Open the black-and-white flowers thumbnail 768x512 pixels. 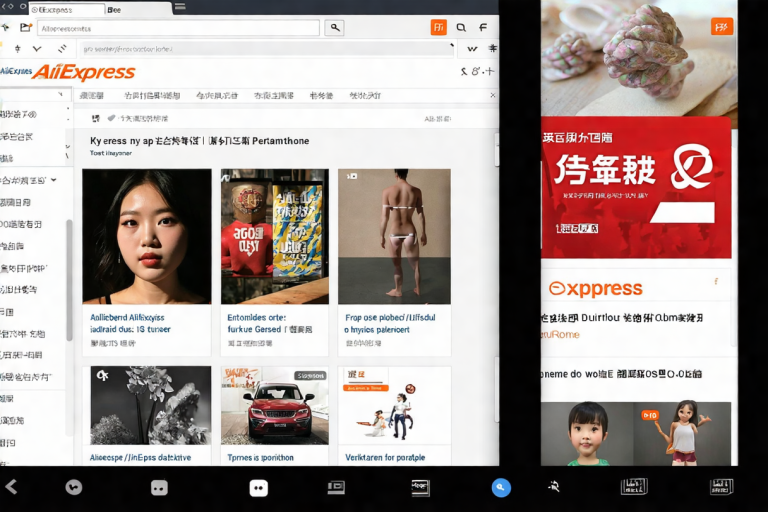click(151, 406)
